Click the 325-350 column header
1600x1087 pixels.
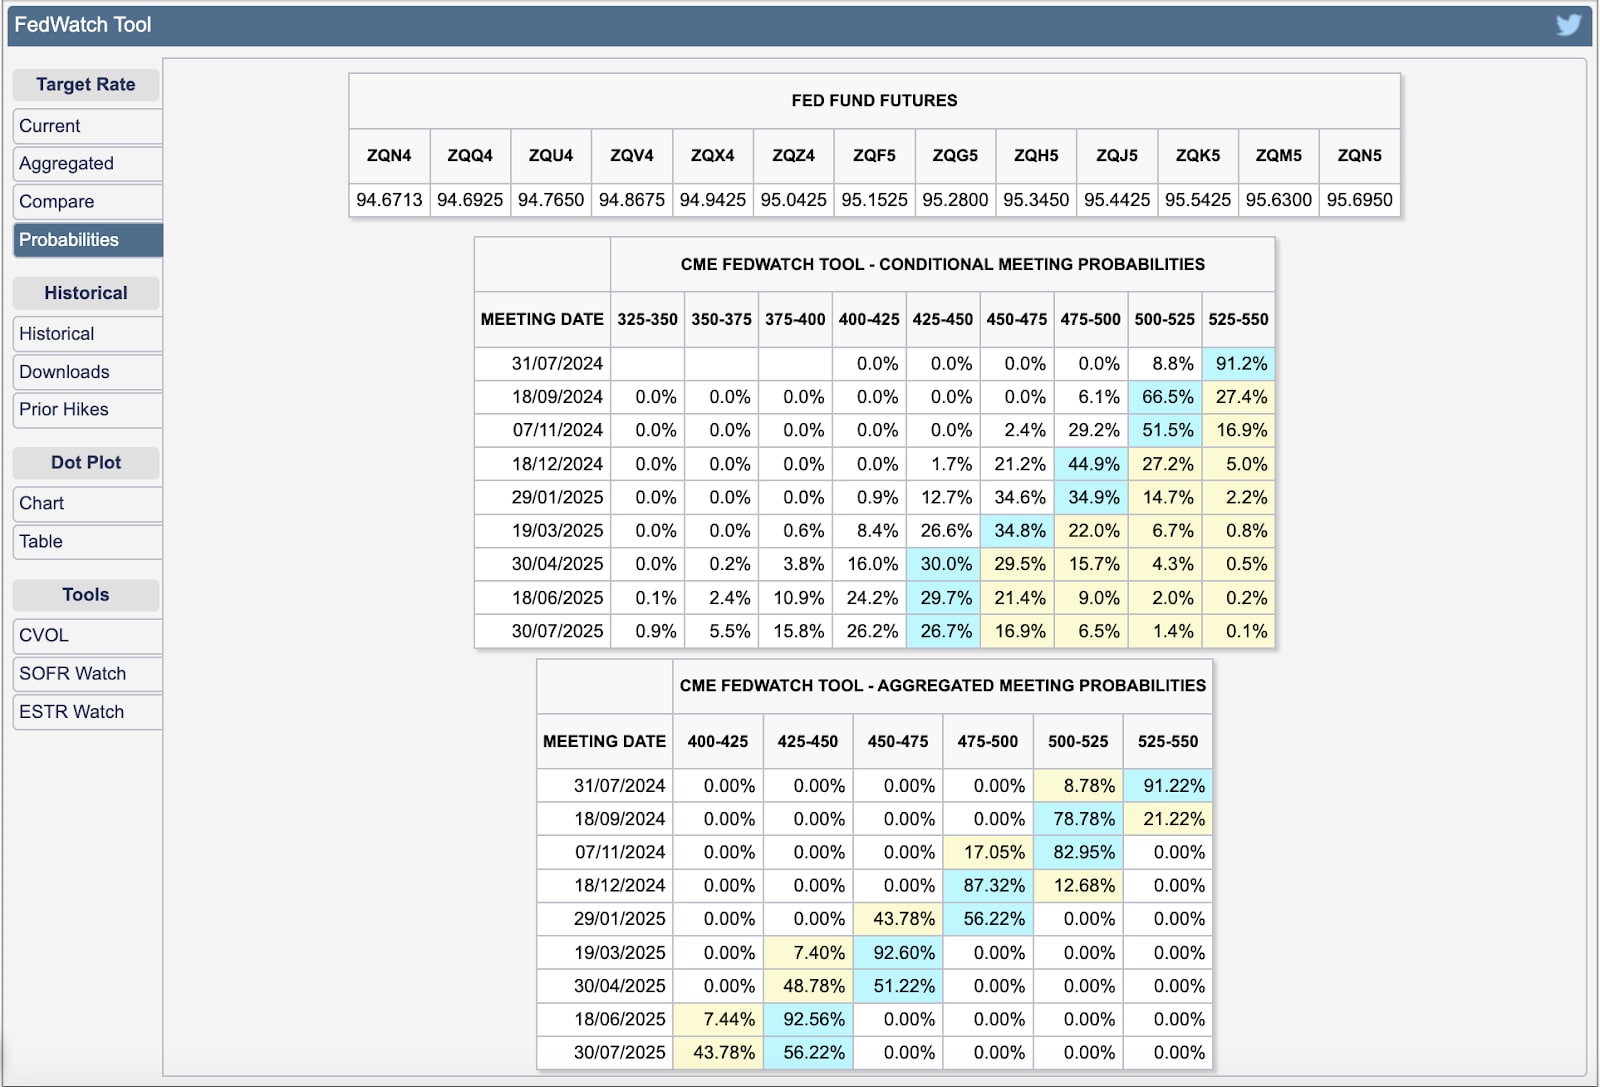(647, 320)
